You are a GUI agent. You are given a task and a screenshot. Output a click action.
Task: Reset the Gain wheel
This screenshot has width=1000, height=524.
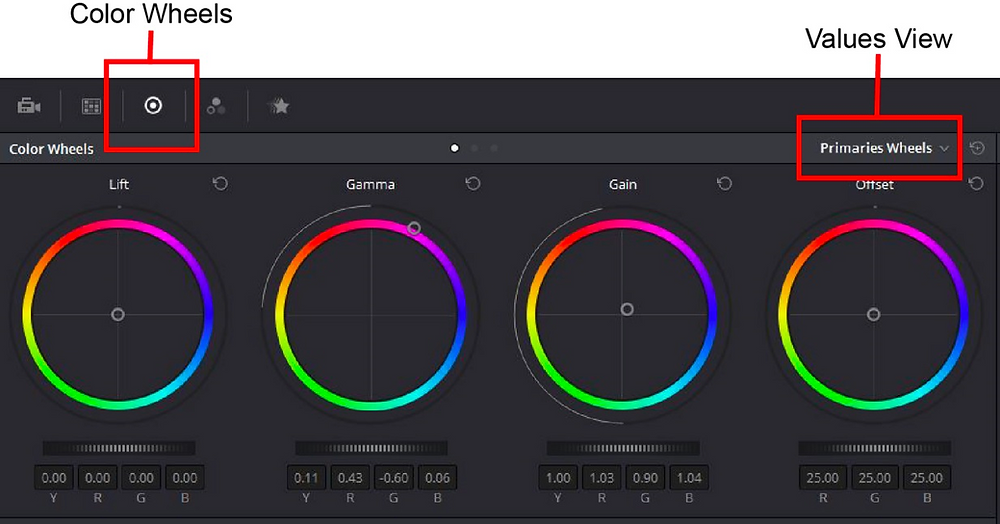point(724,184)
